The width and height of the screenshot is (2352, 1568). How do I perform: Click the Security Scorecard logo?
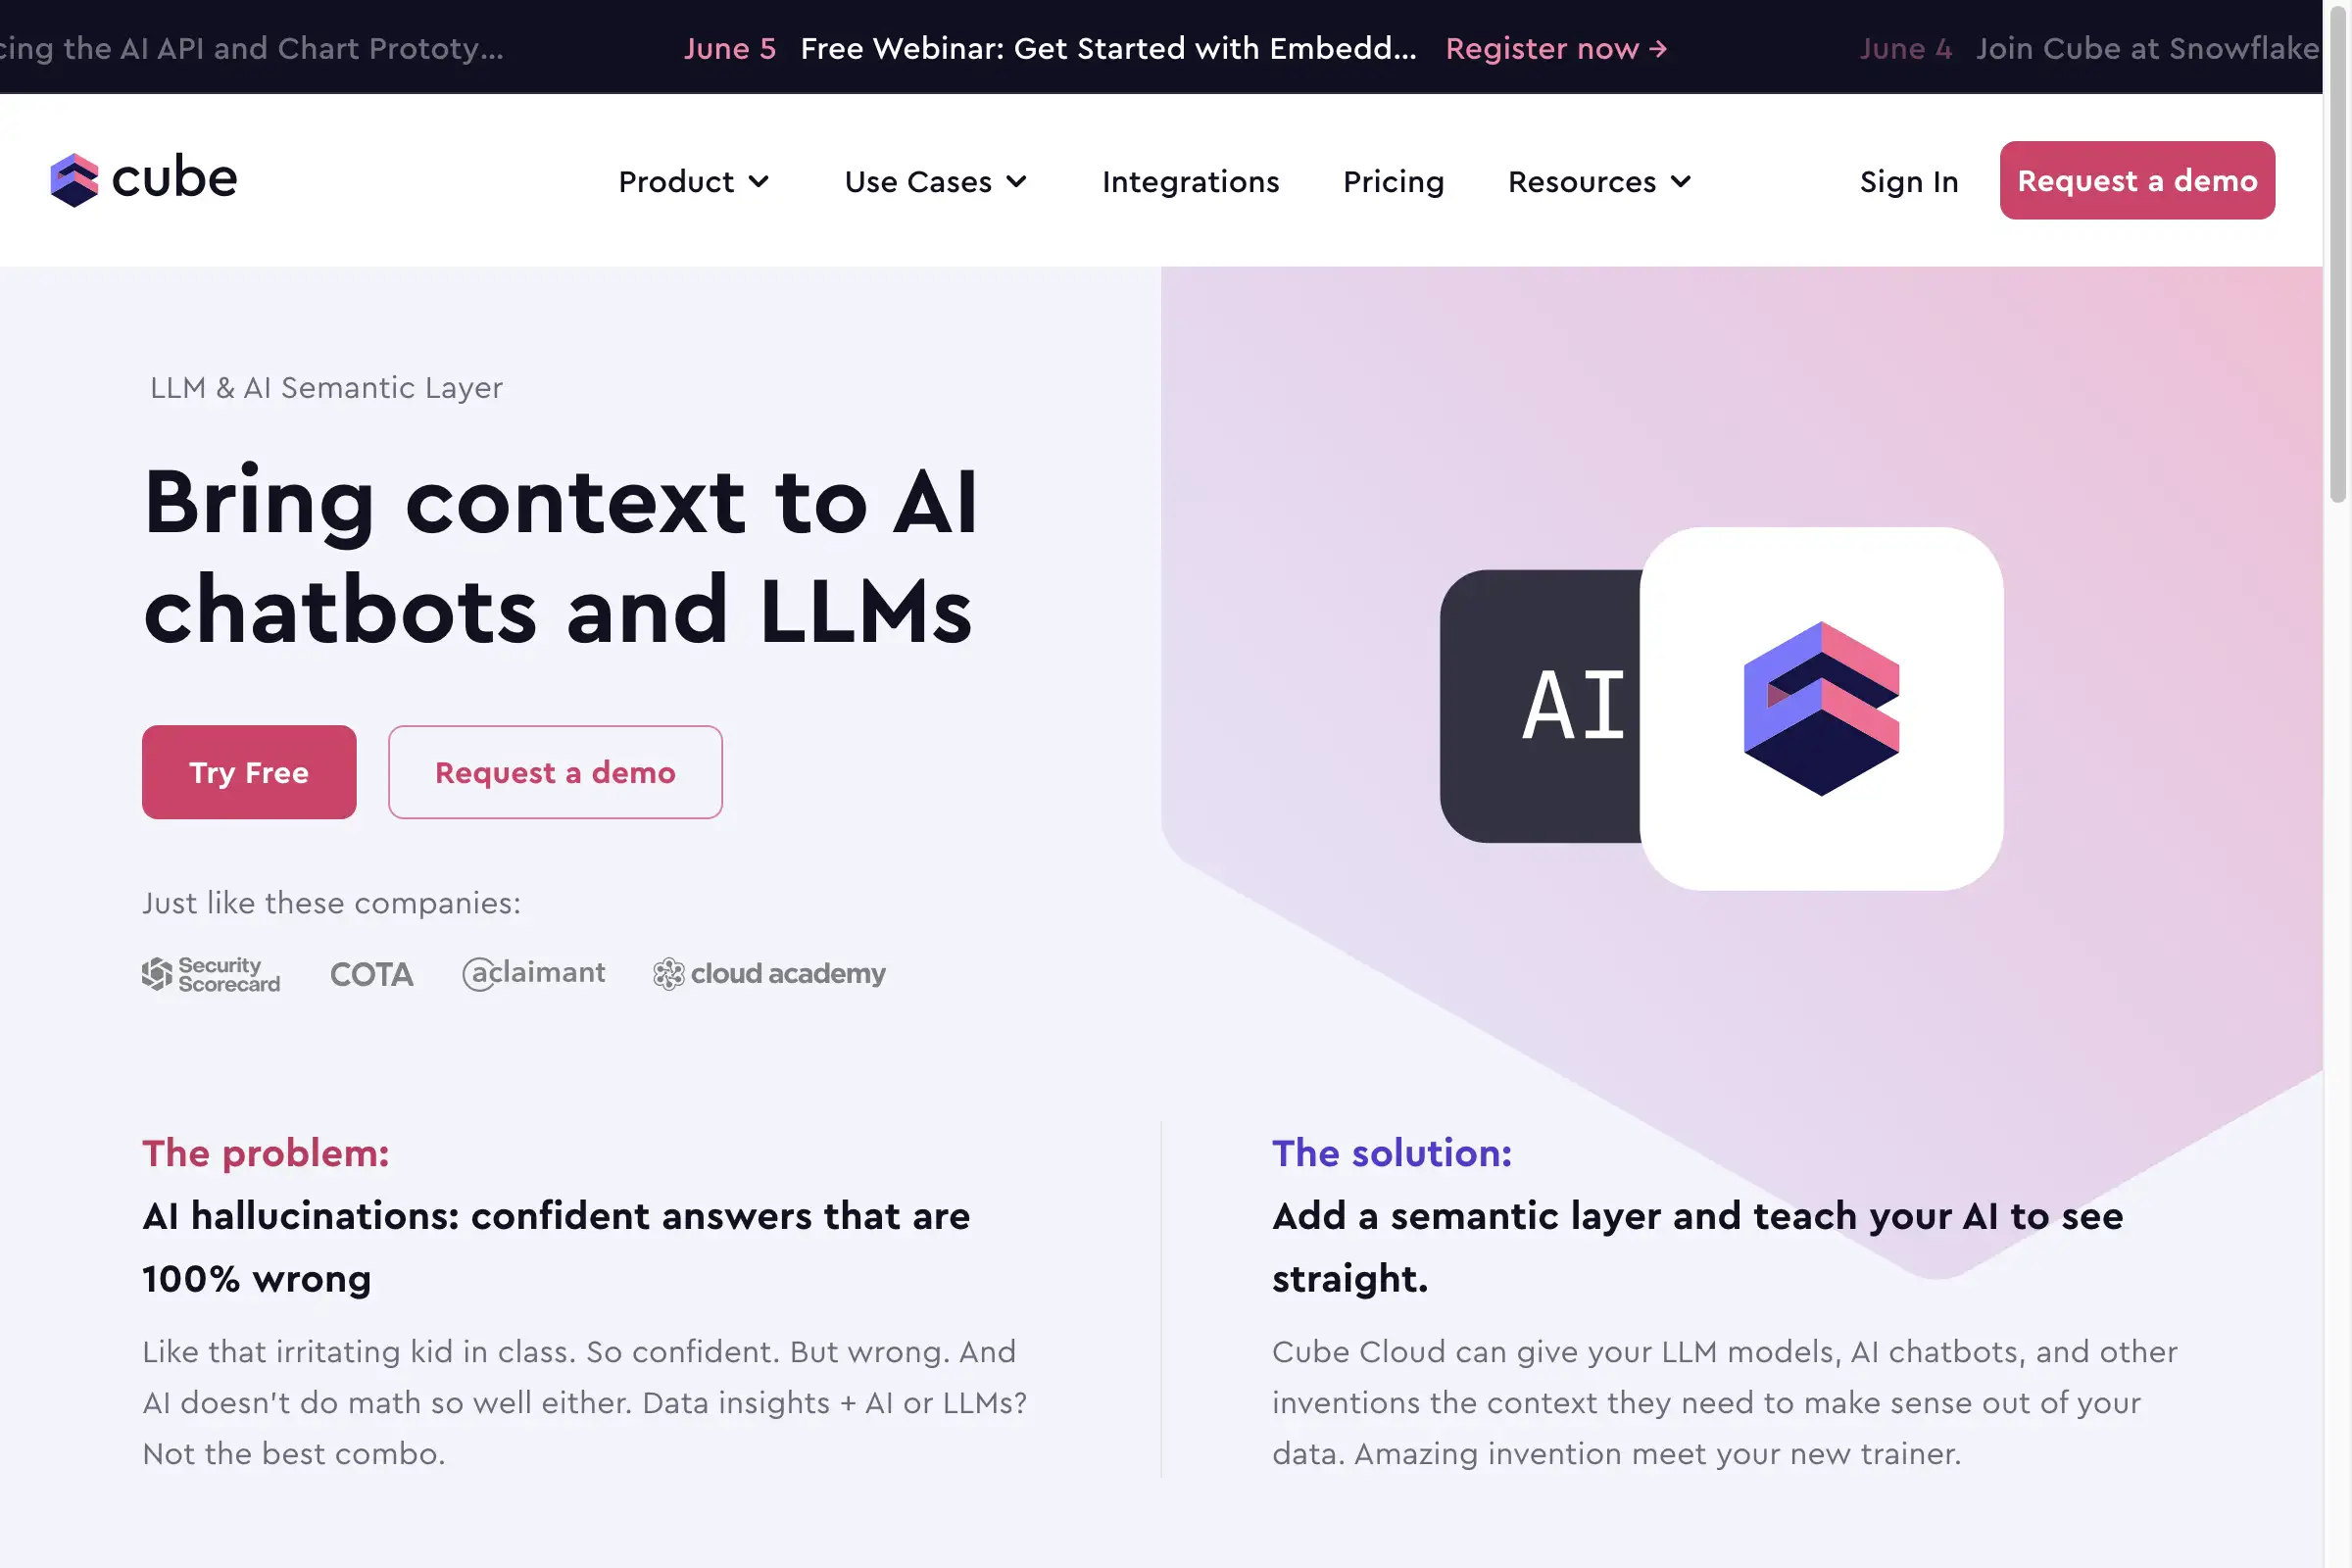pos(208,973)
